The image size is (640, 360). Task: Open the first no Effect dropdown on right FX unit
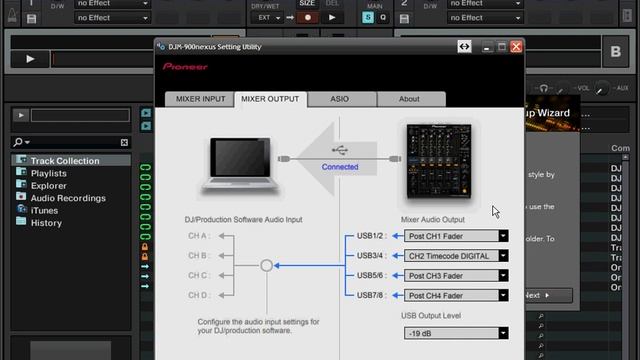click(485, 4)
